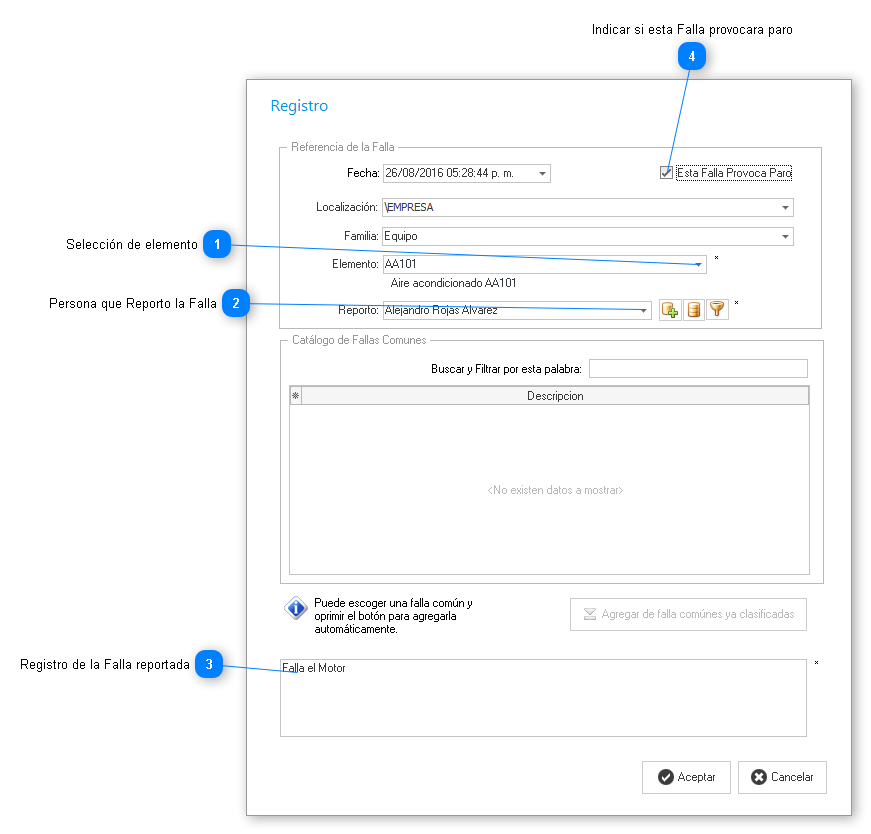Click the blue information icon
The width and height of the screenshot is (871, 834).
(x=296, y=608)
